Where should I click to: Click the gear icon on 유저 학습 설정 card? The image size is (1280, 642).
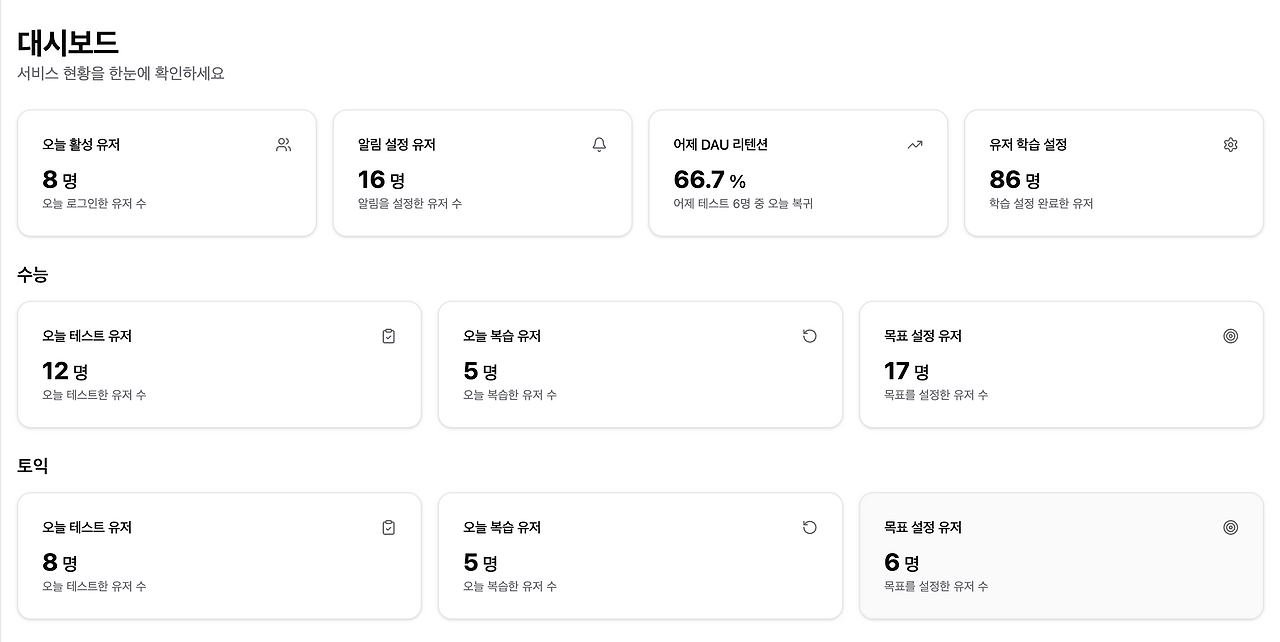point(1230,145)
